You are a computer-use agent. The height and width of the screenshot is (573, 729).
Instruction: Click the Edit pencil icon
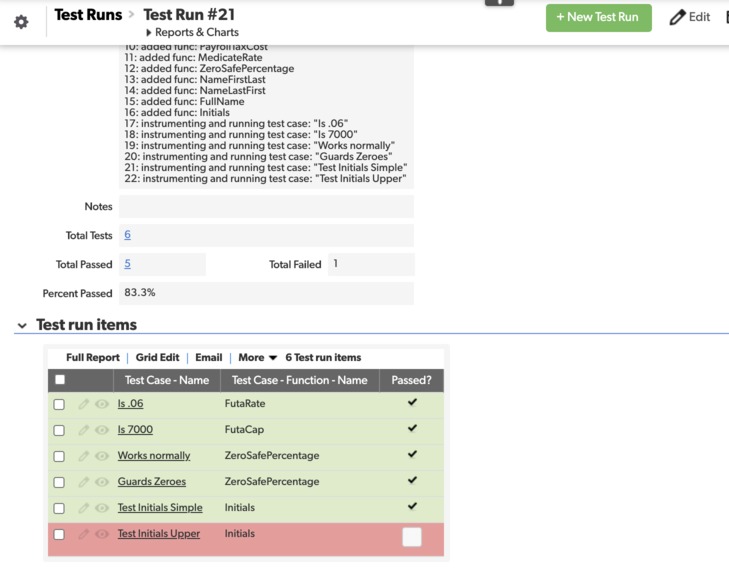(677, 17)
